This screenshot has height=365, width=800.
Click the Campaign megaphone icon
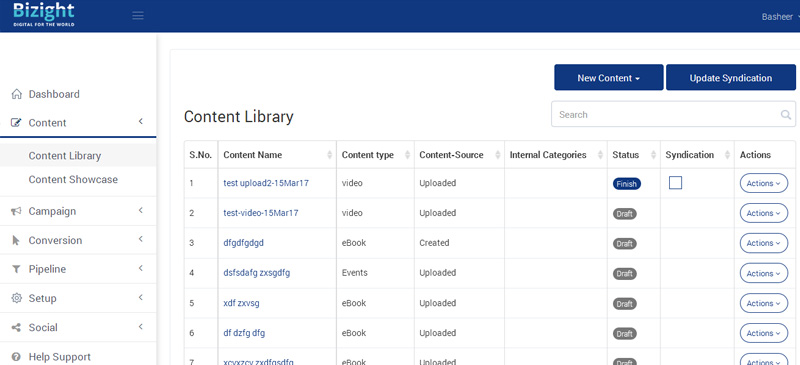point(16,211)
